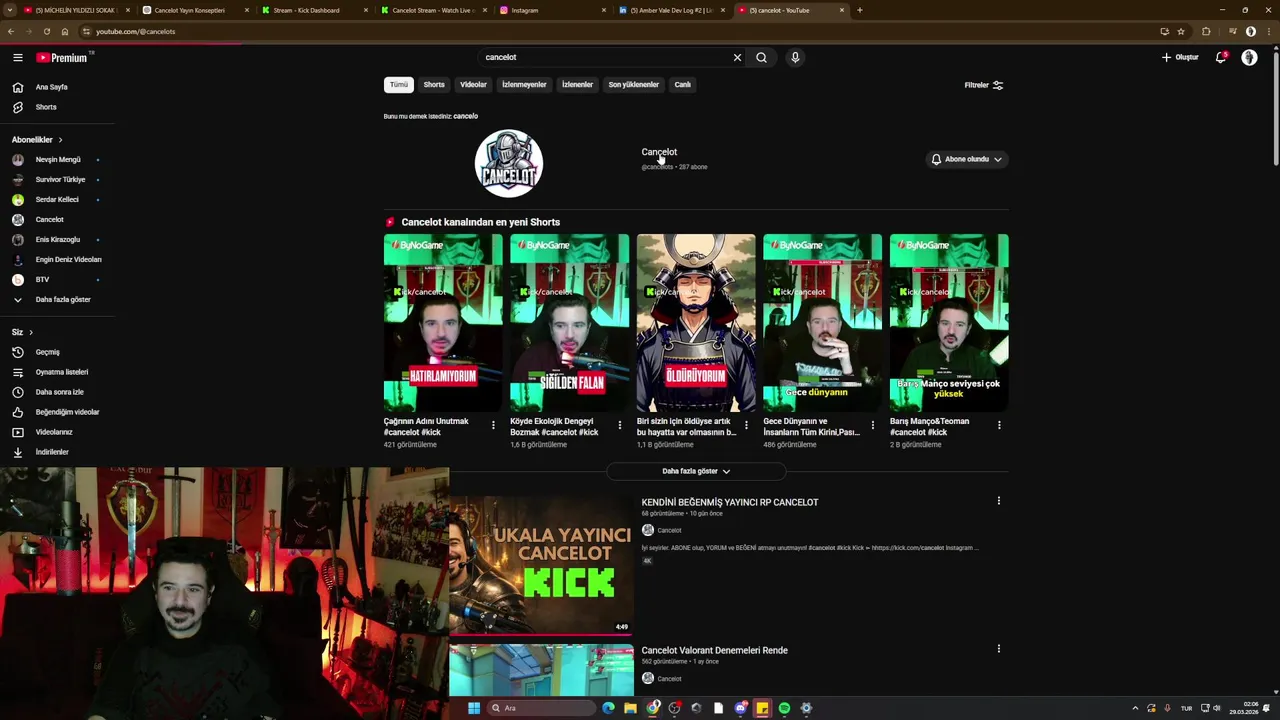Open the ÖLDÜRÜYORUM samurai Short thumbnail
The width and height of the screenshot is (1280, 720).
[x=696, y=323]
